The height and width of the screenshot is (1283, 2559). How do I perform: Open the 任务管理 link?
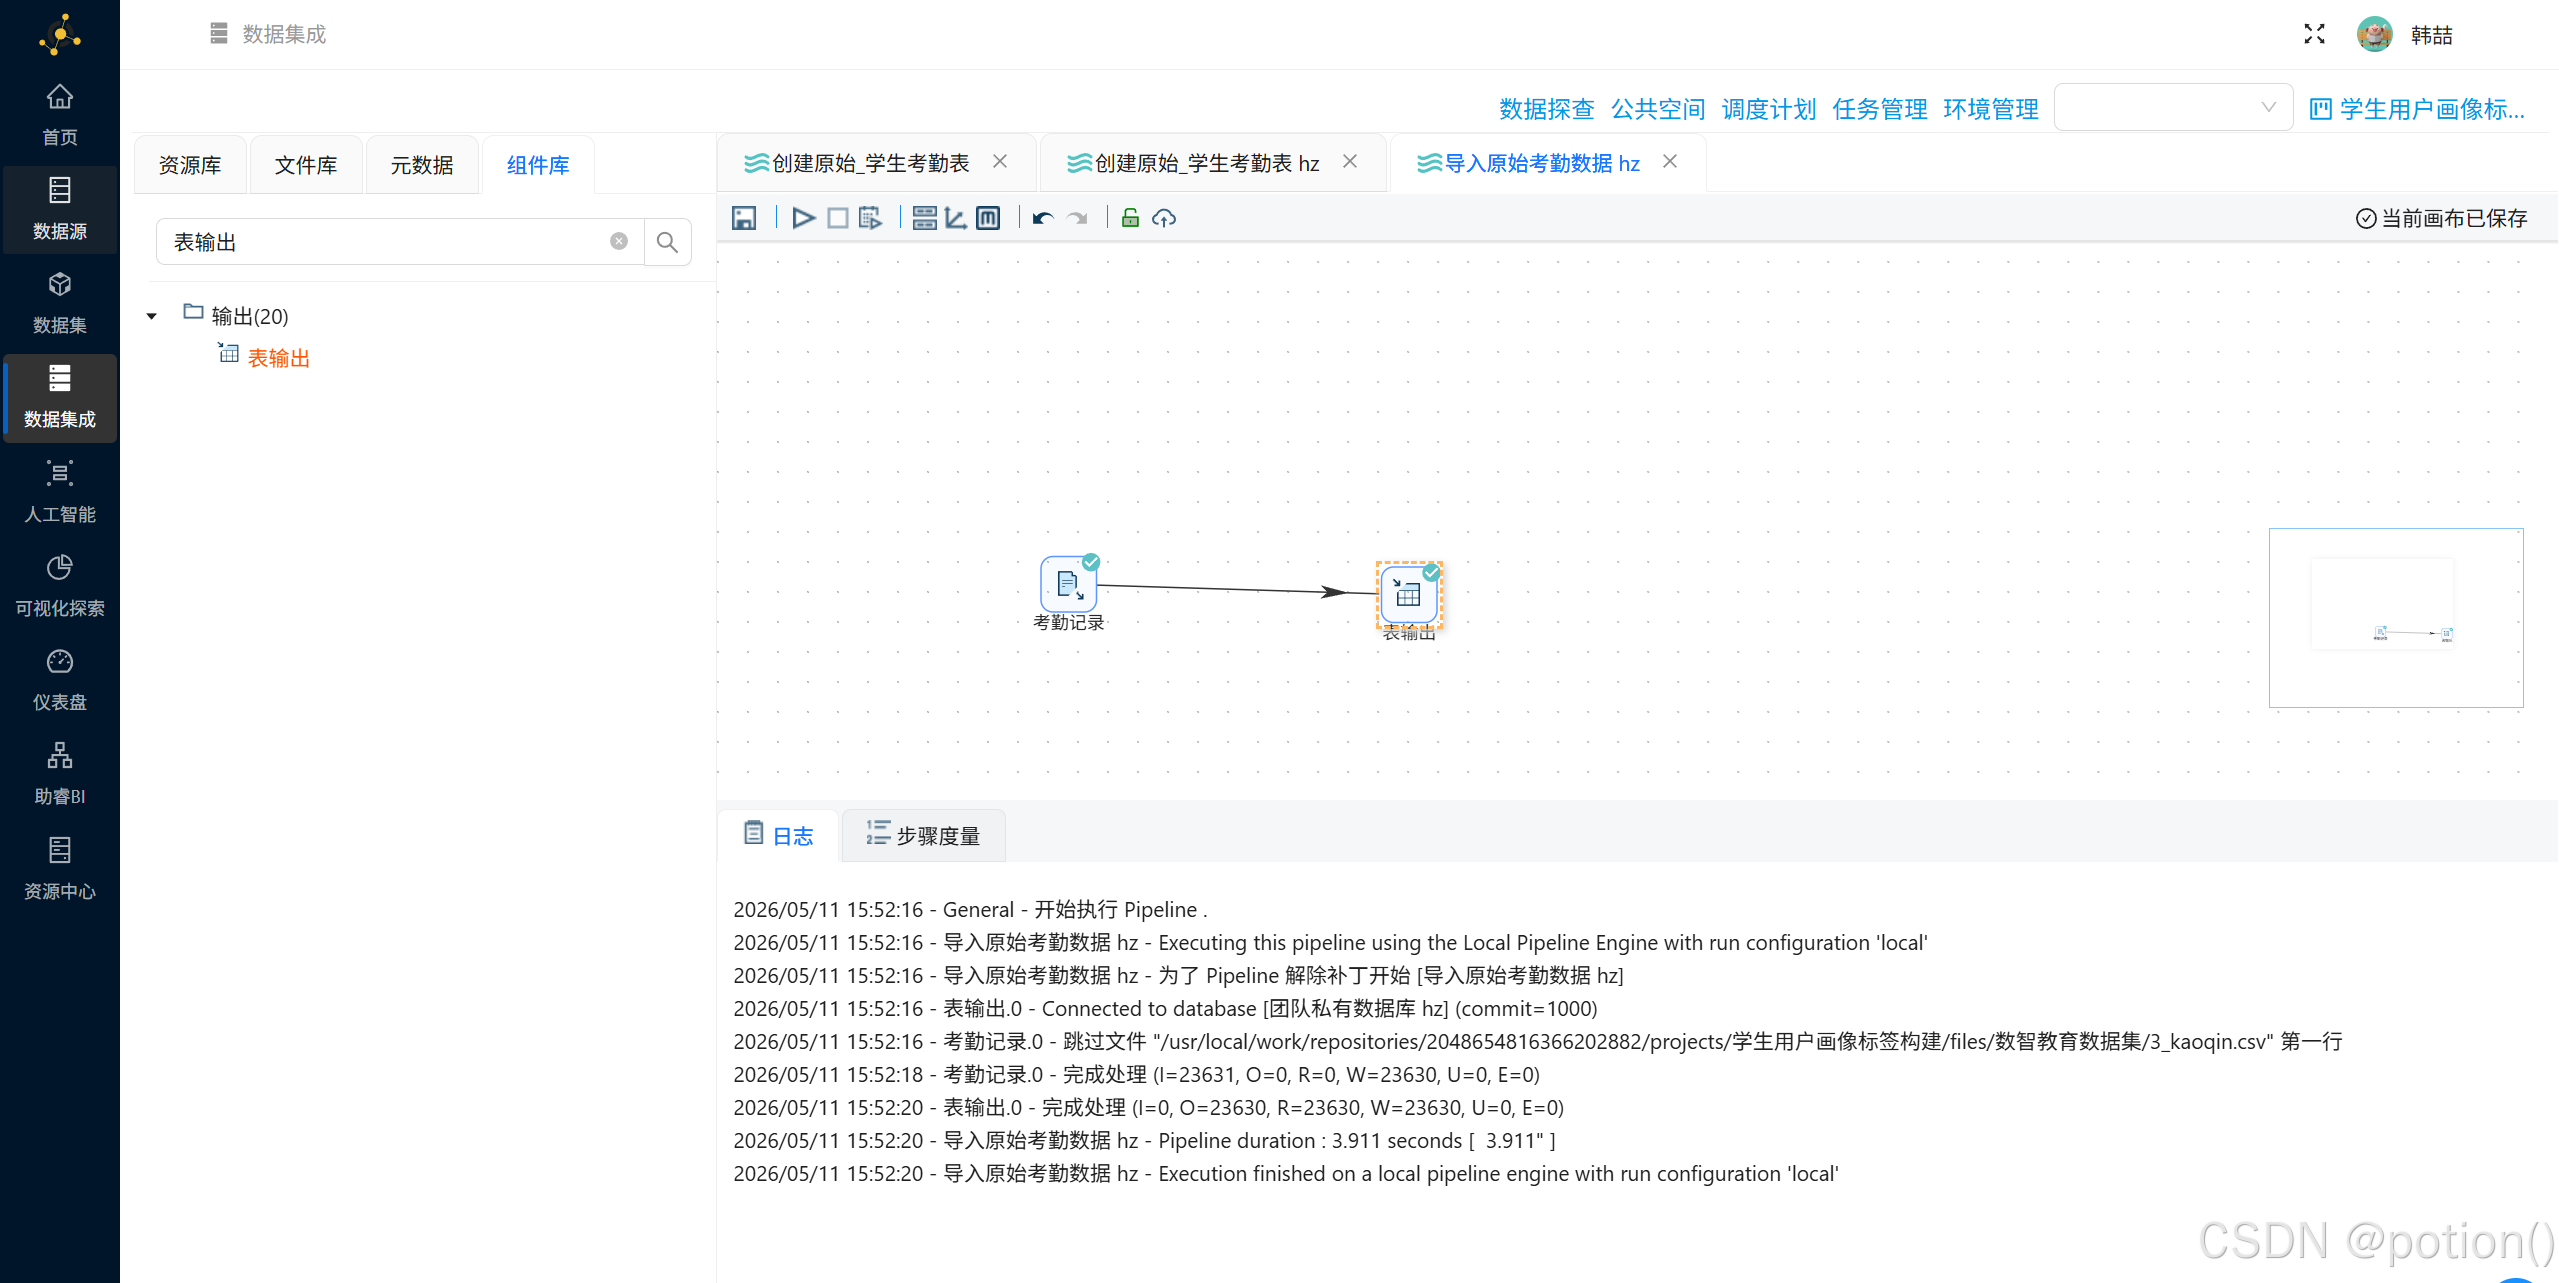pos(1880,109)
